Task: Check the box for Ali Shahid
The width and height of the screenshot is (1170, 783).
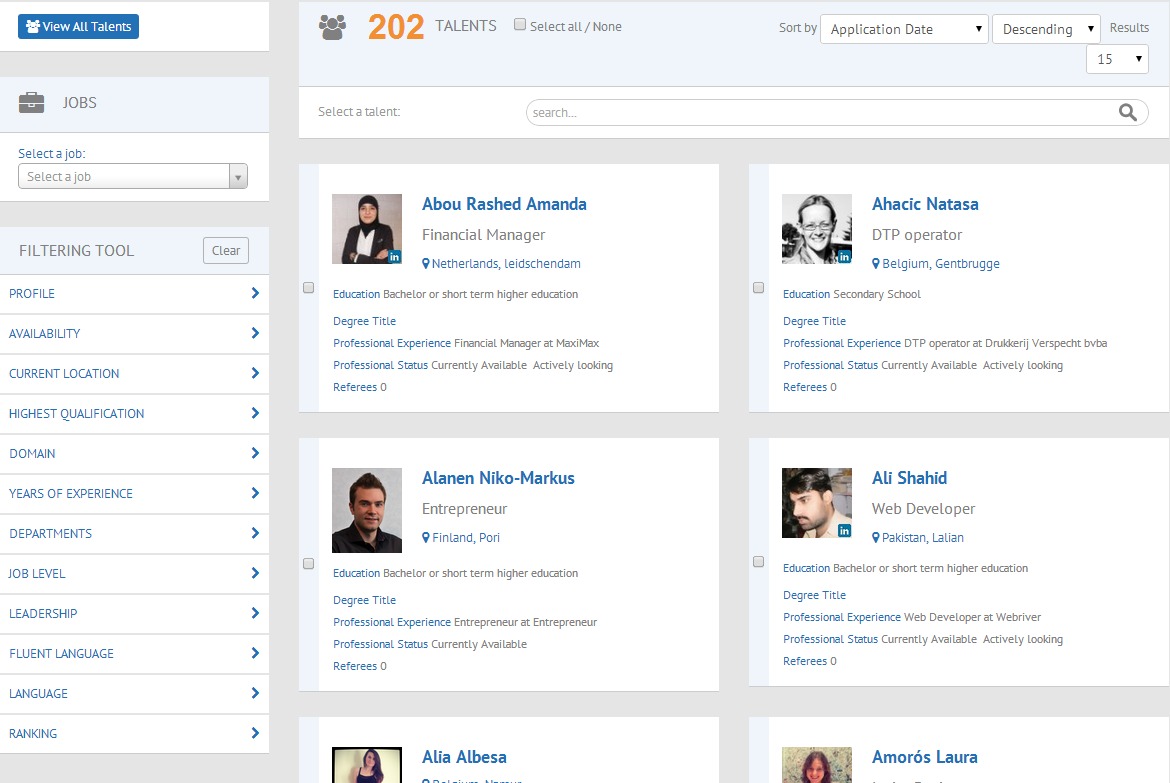Action: point(759,562)
